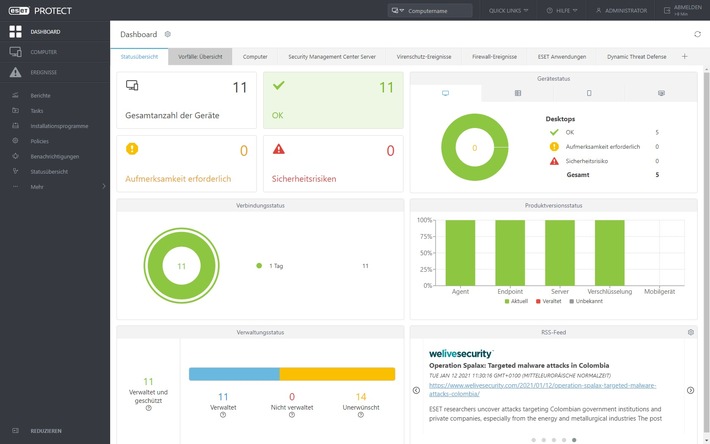Image resolution: width=710 pixels, height=444 pixels.
Task: Show next RSS feed article
Action: (691, 390)
